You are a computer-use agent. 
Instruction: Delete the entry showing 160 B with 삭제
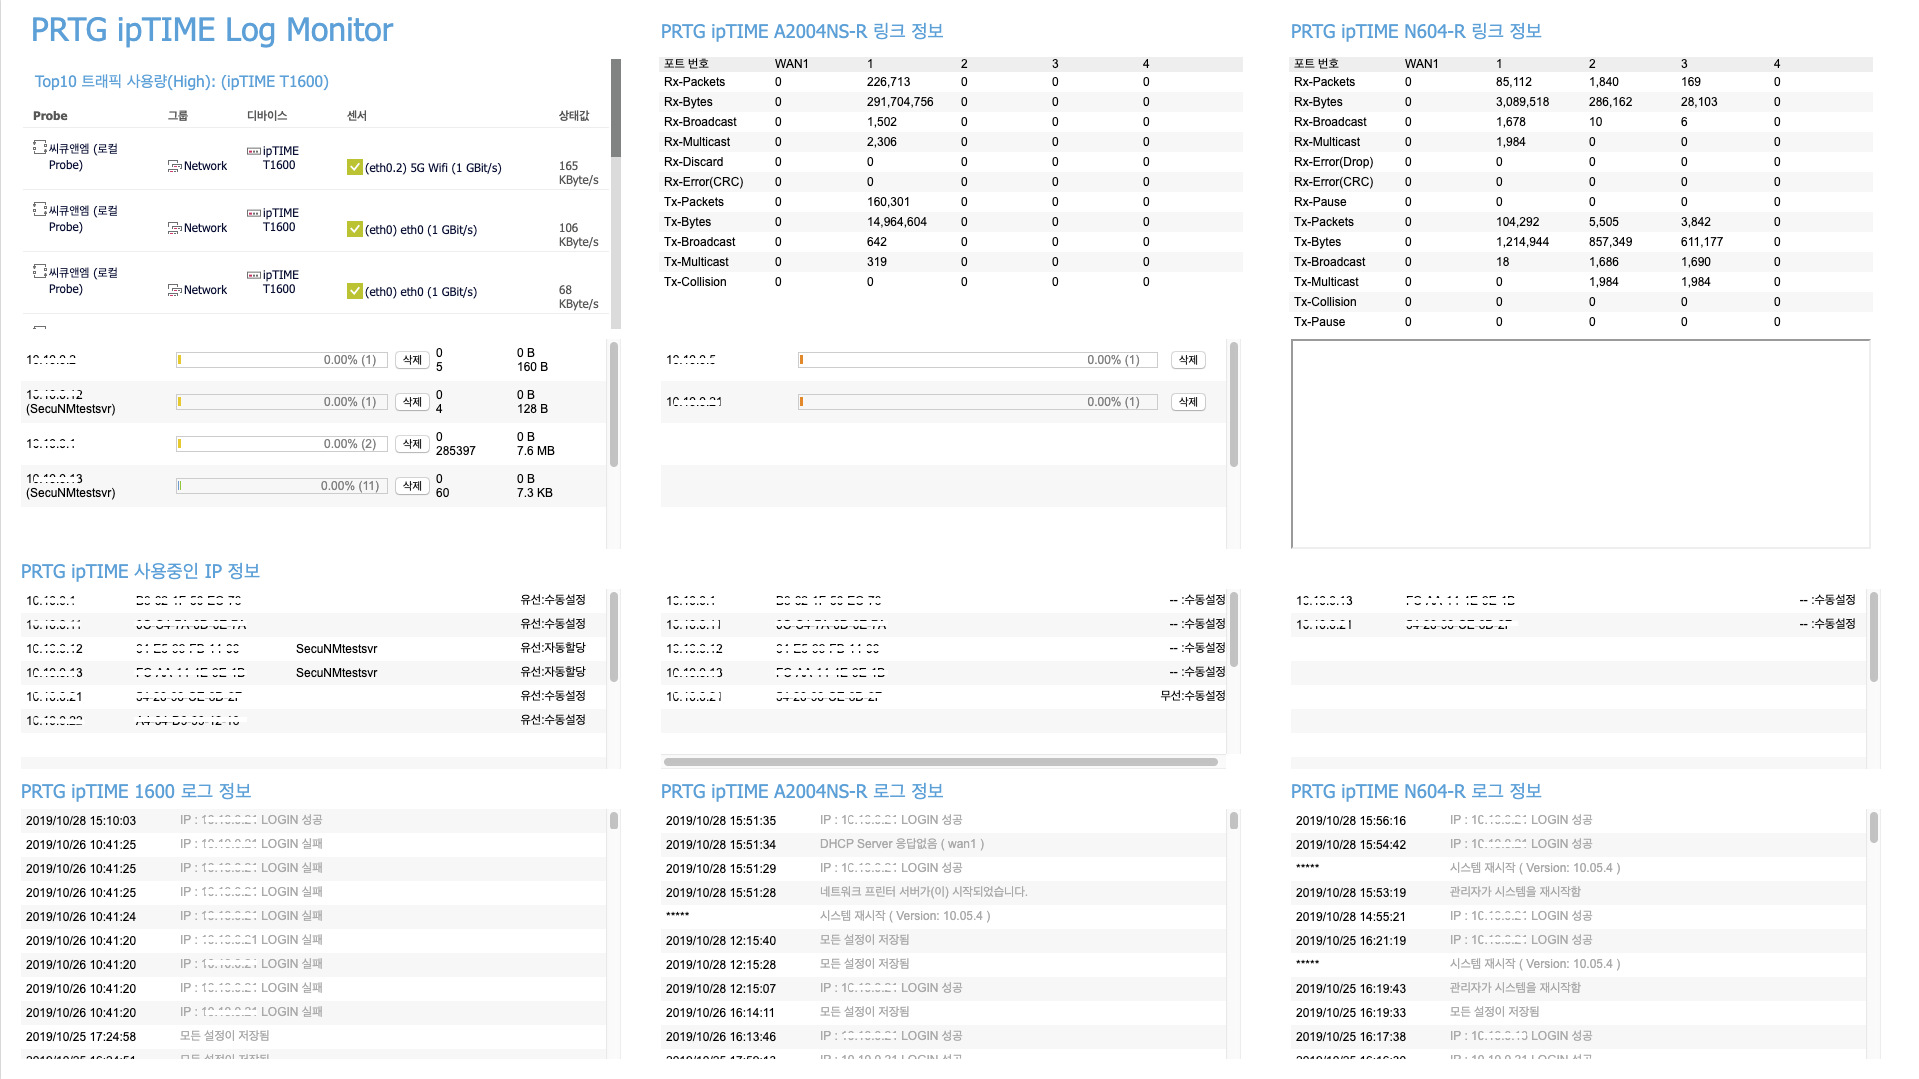(x=412, y=360)
